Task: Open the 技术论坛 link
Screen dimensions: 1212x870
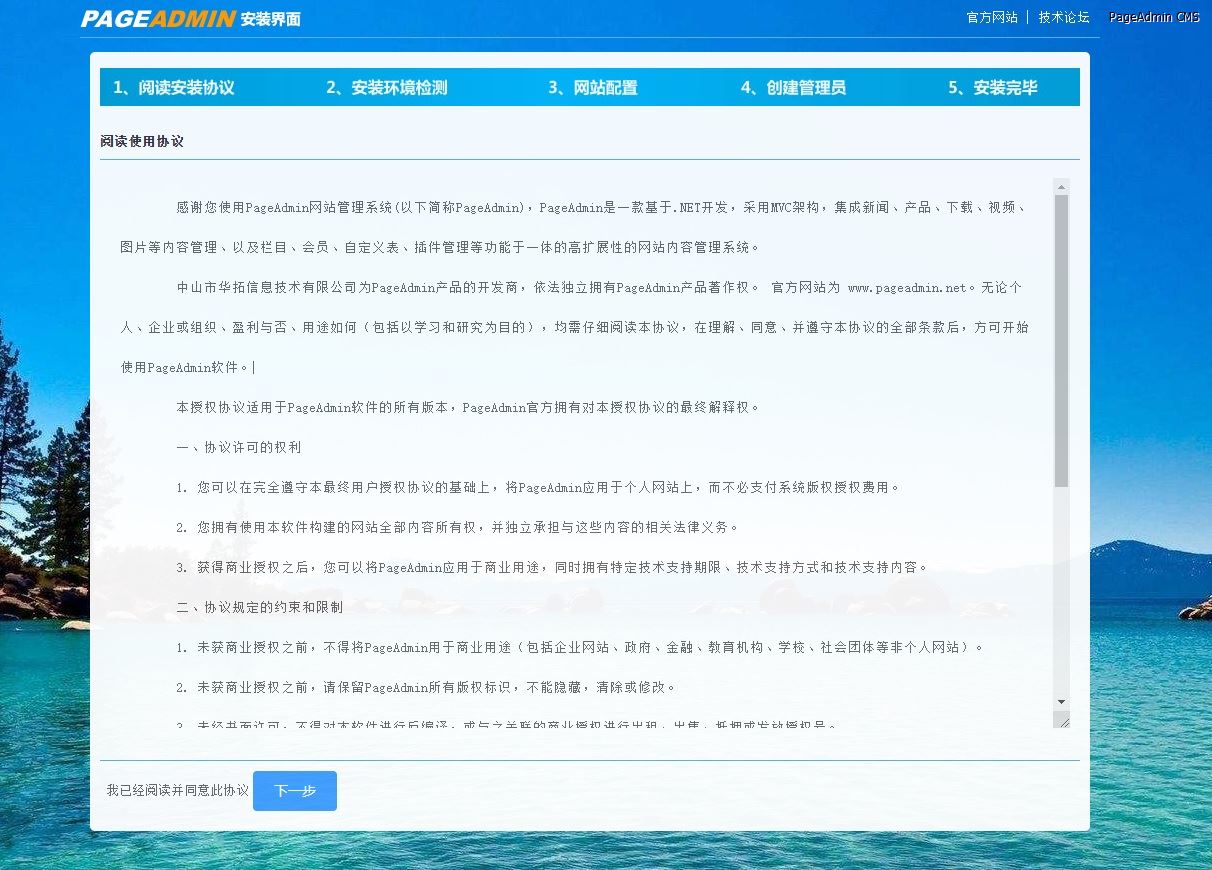Action: (x=1064, y=17)
